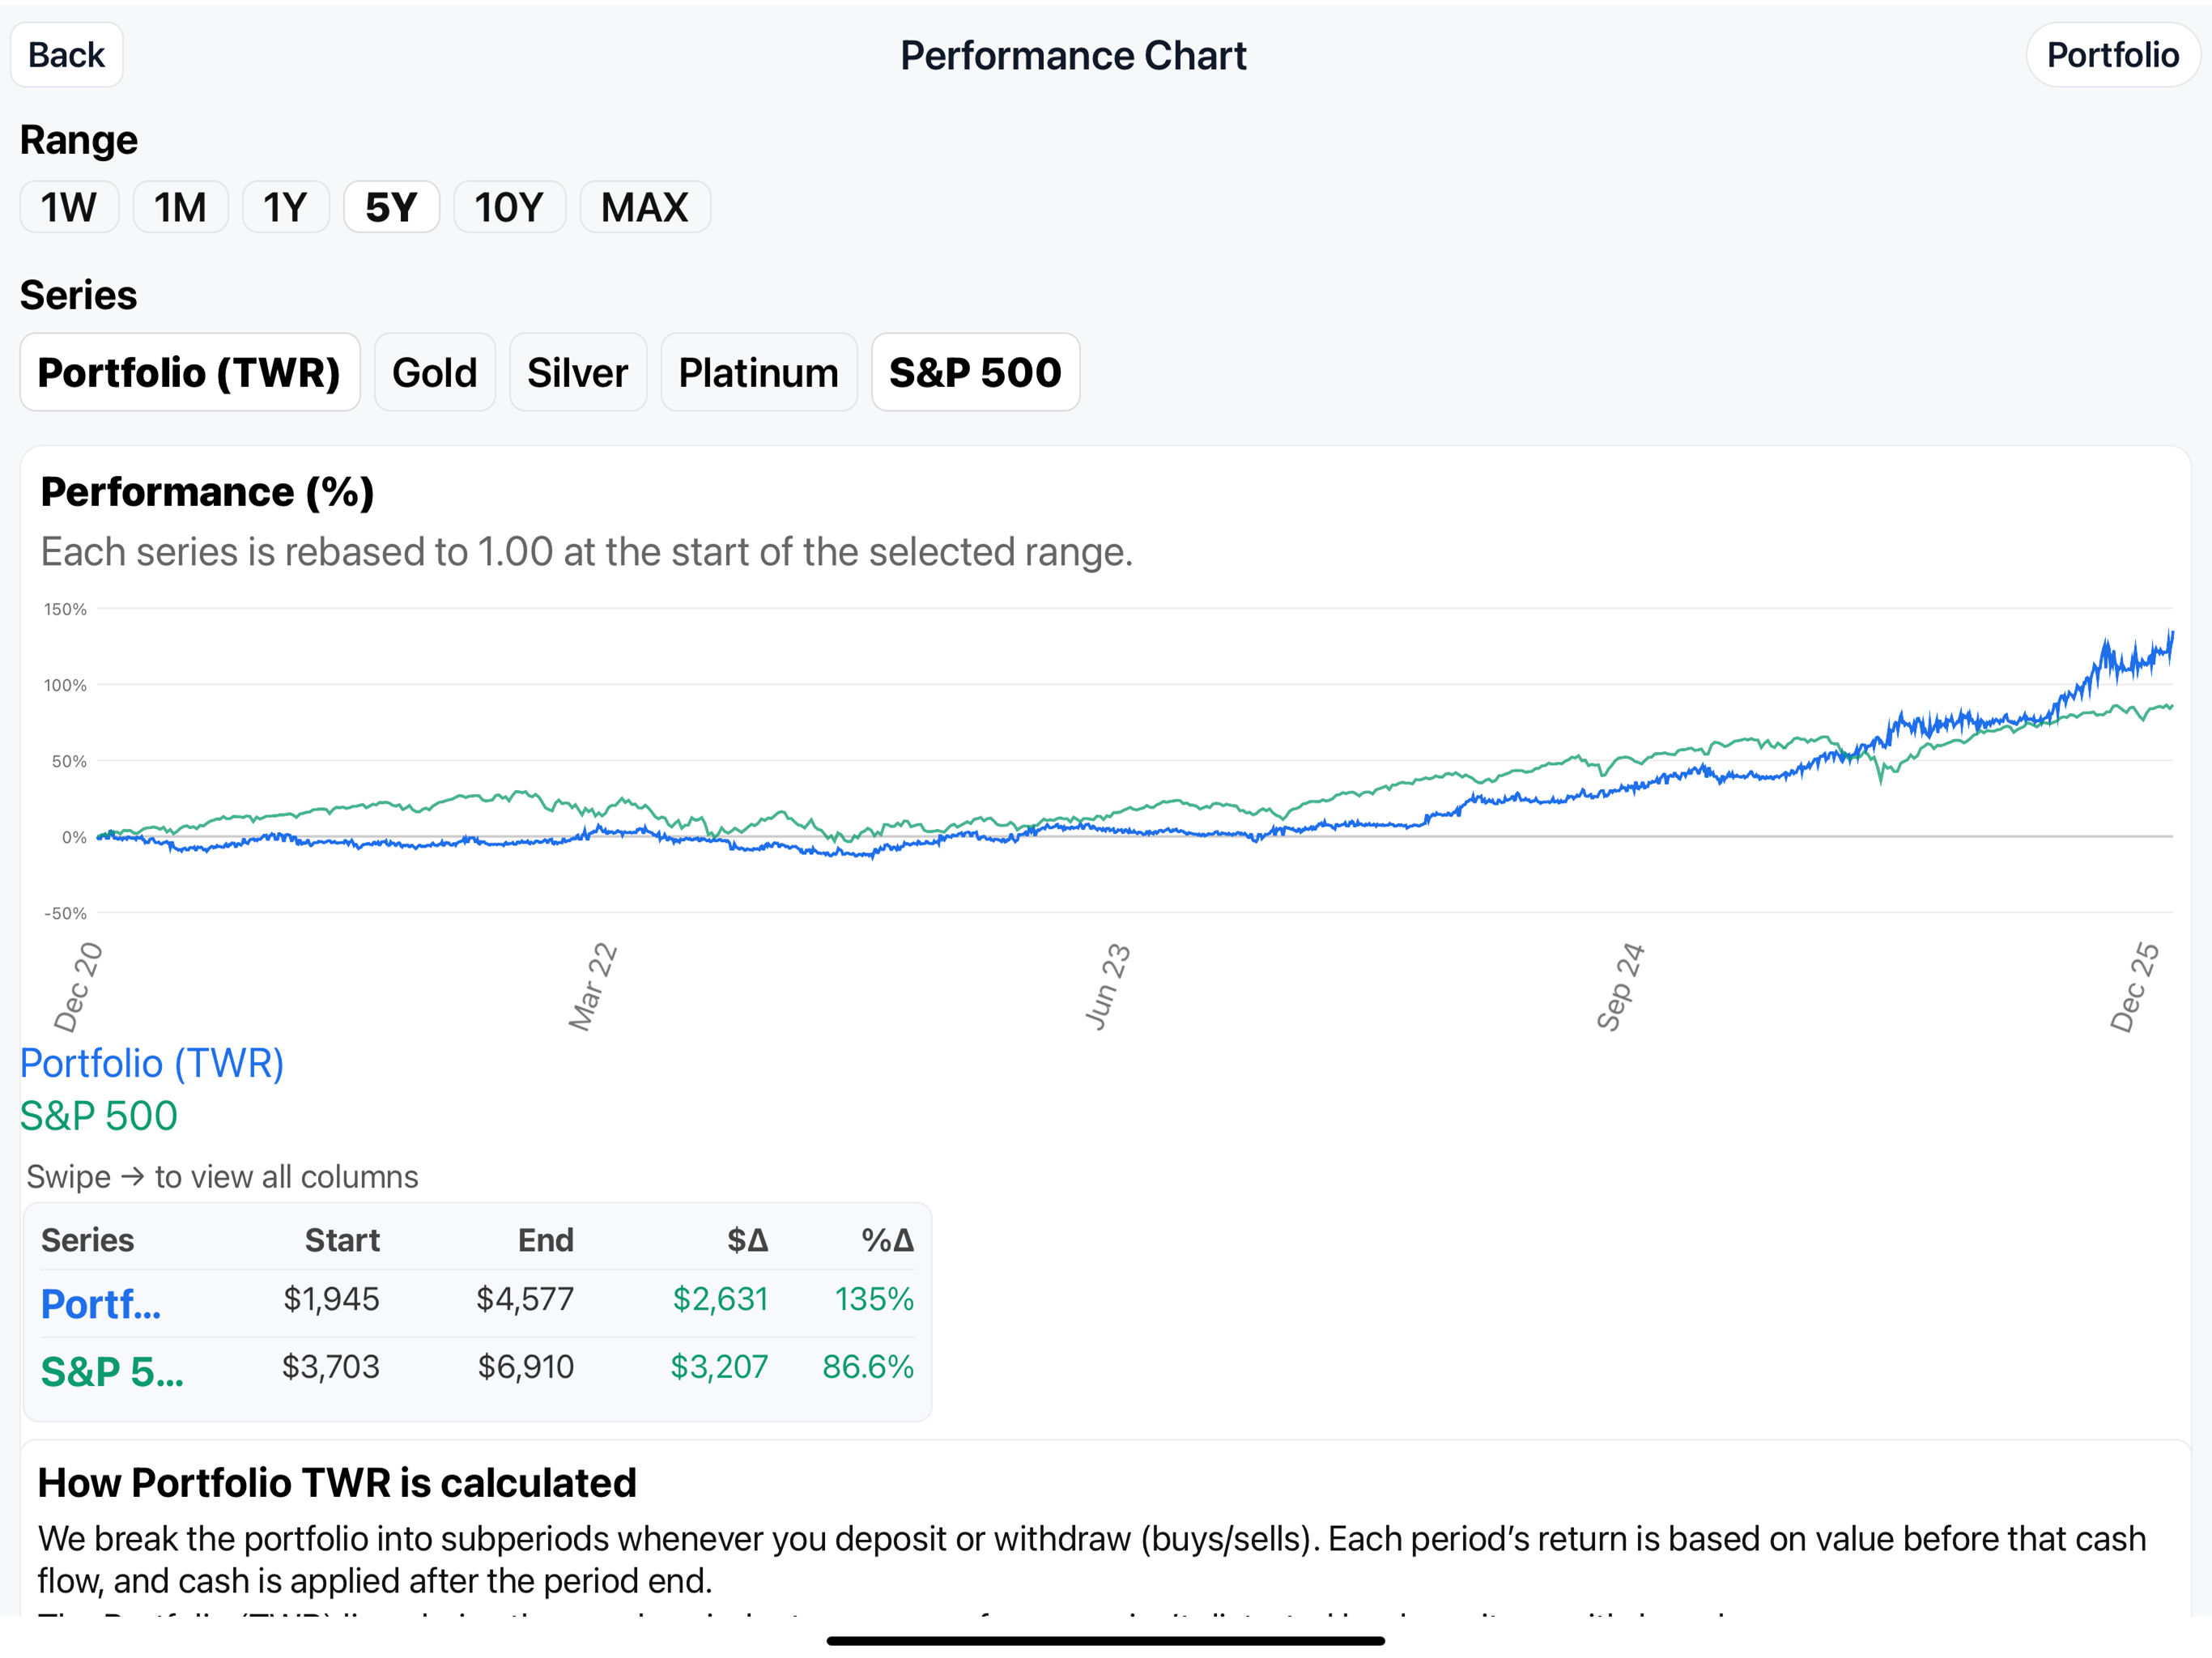This screenshot has height=1658, width=2212.
Task: Click the End column header
Action: 546,1240
